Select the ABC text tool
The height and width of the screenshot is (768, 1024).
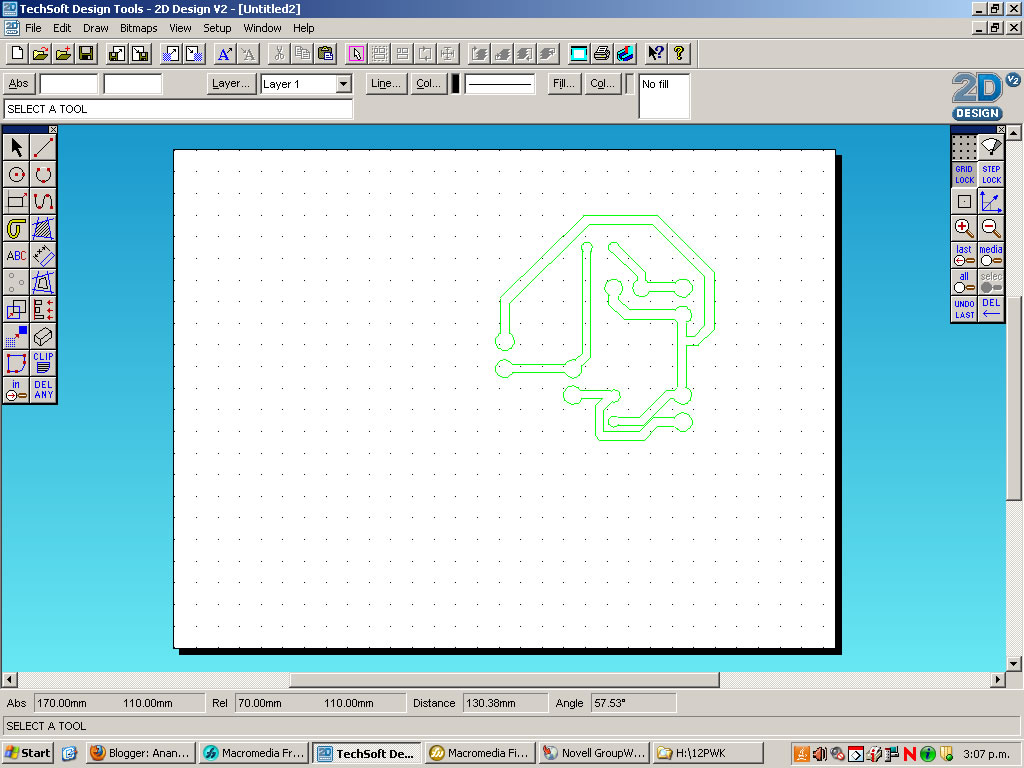pos(16,256)
